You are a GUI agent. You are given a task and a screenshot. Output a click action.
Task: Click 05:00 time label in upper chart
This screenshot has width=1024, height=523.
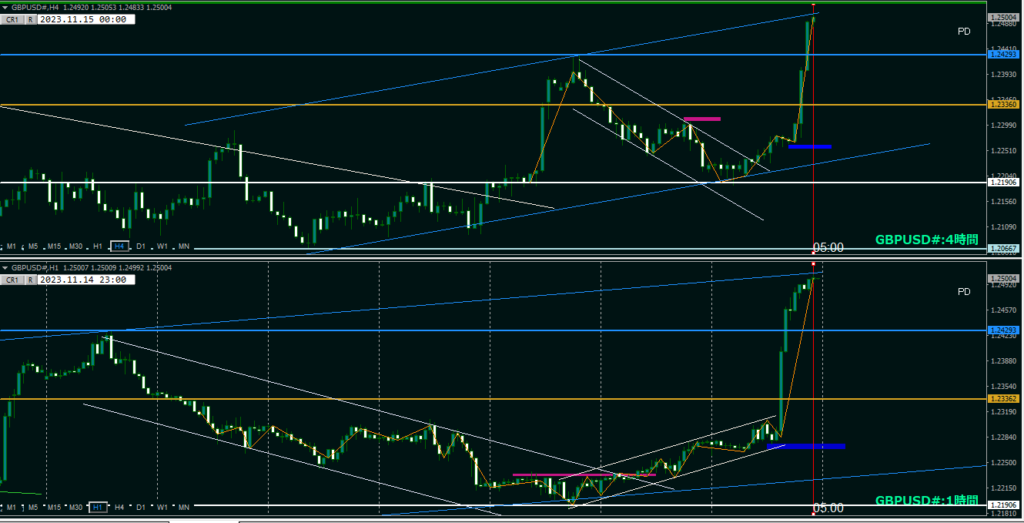827,247
